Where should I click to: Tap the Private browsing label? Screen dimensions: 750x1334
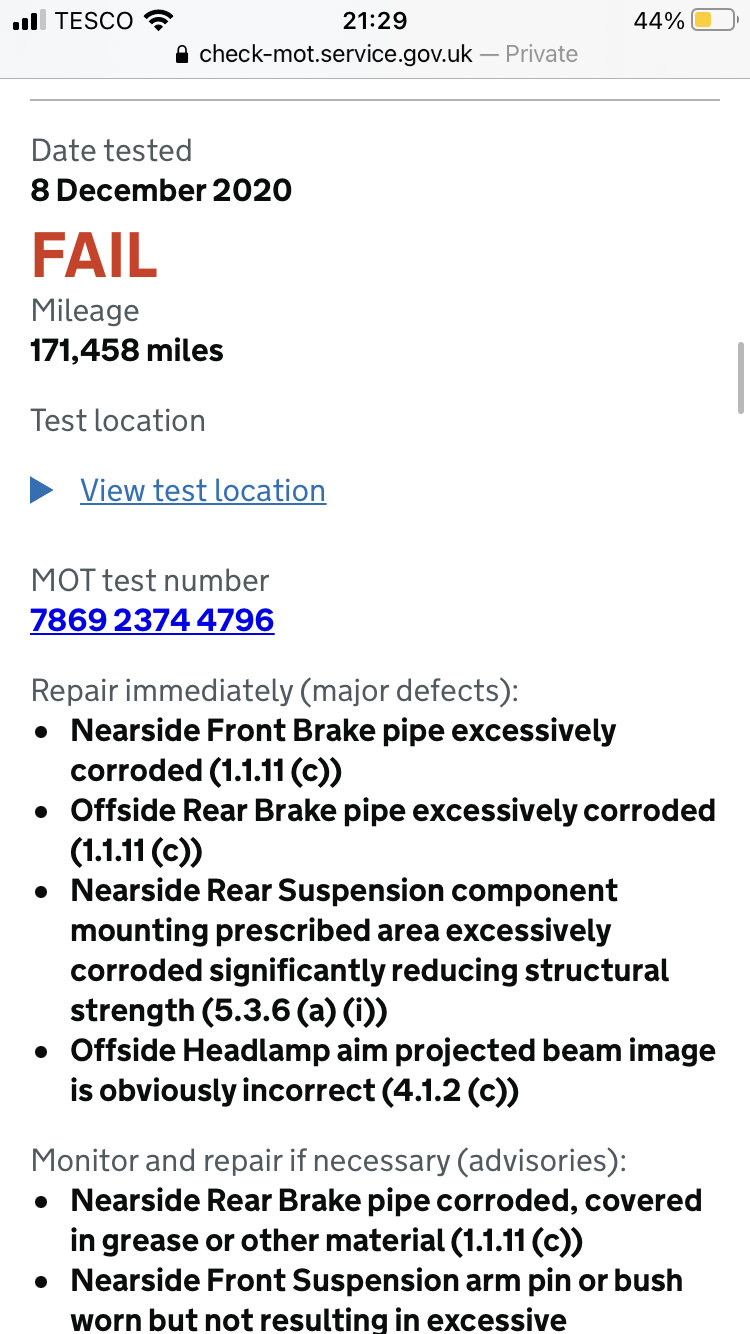541,54
